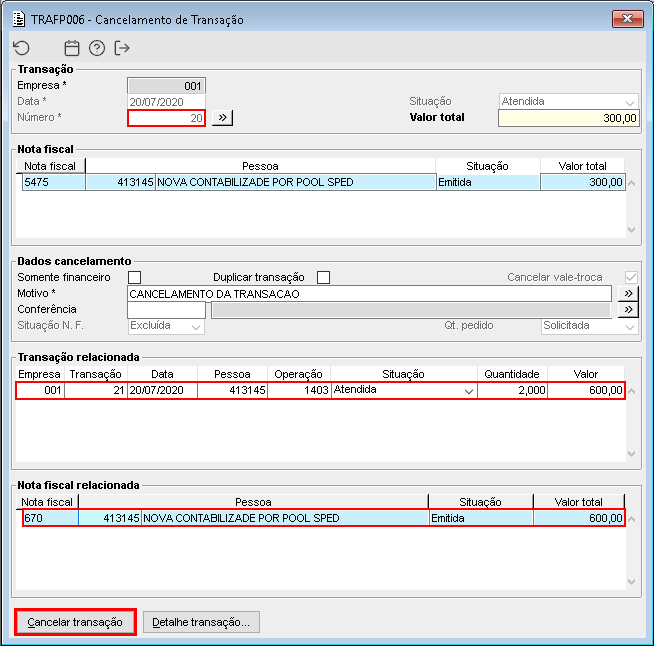Click the lookup button next to Conferência
This screenshot has height=646, width=654.
coord(628,309)
